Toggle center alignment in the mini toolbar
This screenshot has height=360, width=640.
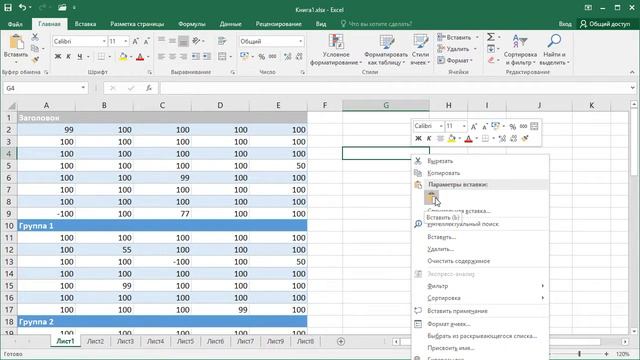point(440,139)
